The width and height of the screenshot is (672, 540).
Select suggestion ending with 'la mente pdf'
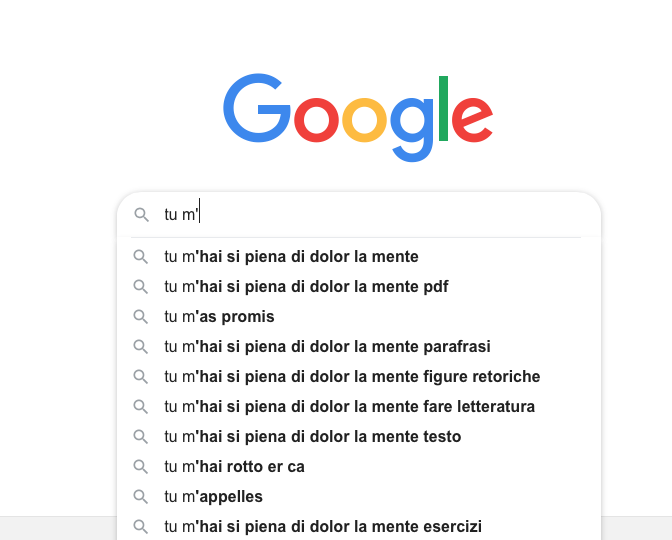click(x=359, y=287)
